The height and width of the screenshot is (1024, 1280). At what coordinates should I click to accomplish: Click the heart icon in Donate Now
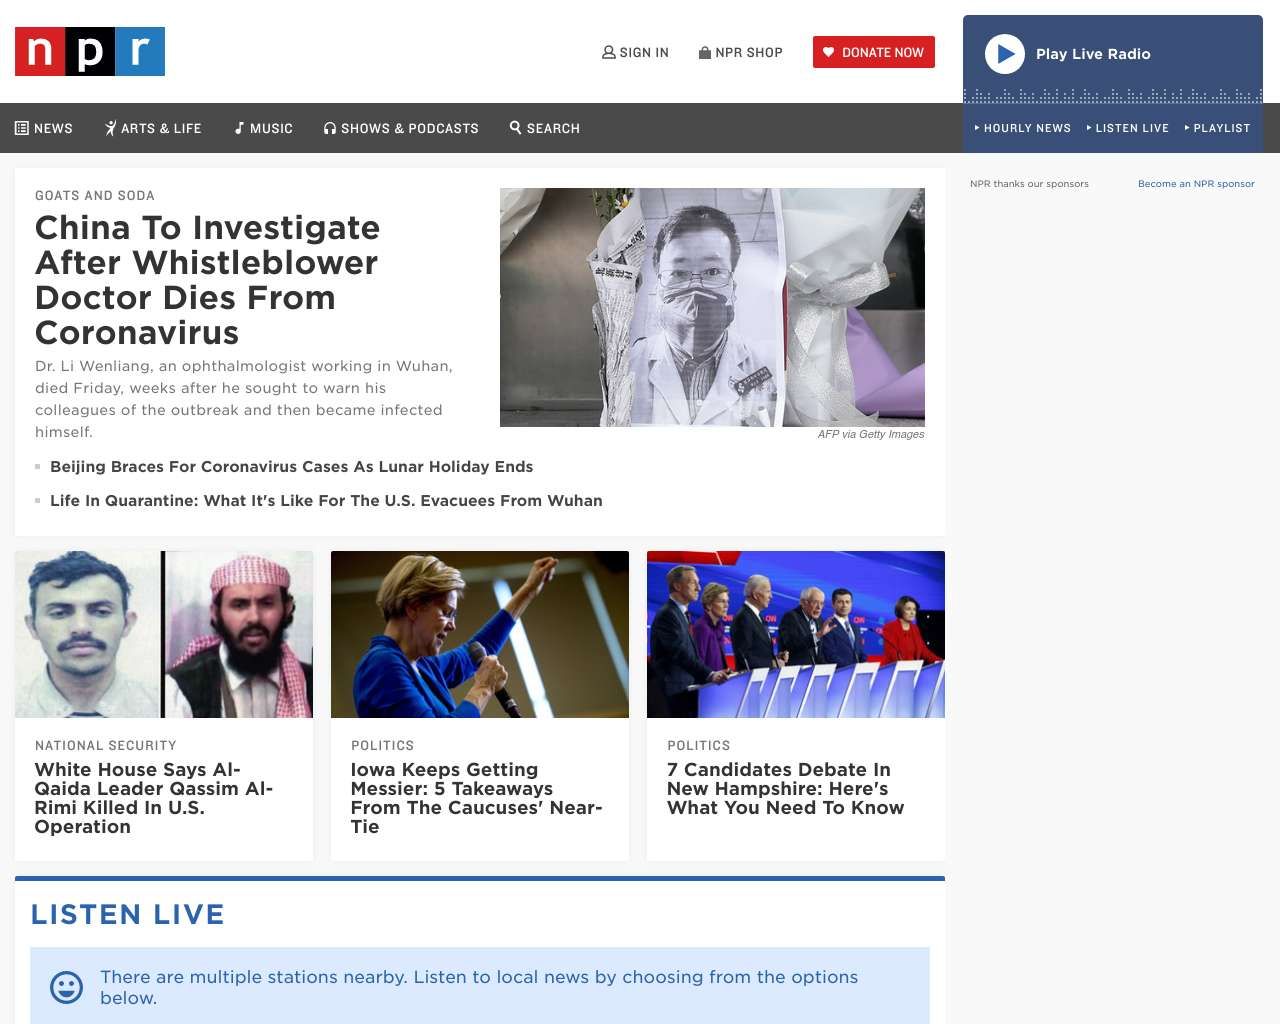click(x=828, y=52)
